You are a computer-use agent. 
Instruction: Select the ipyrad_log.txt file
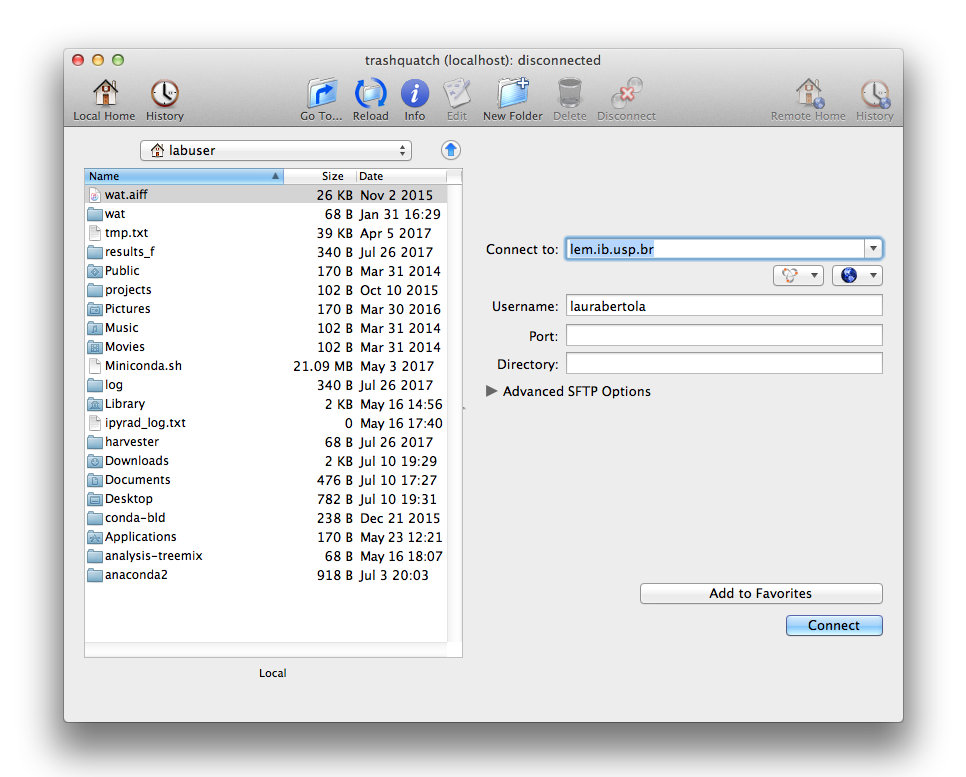tap(266, 423)
